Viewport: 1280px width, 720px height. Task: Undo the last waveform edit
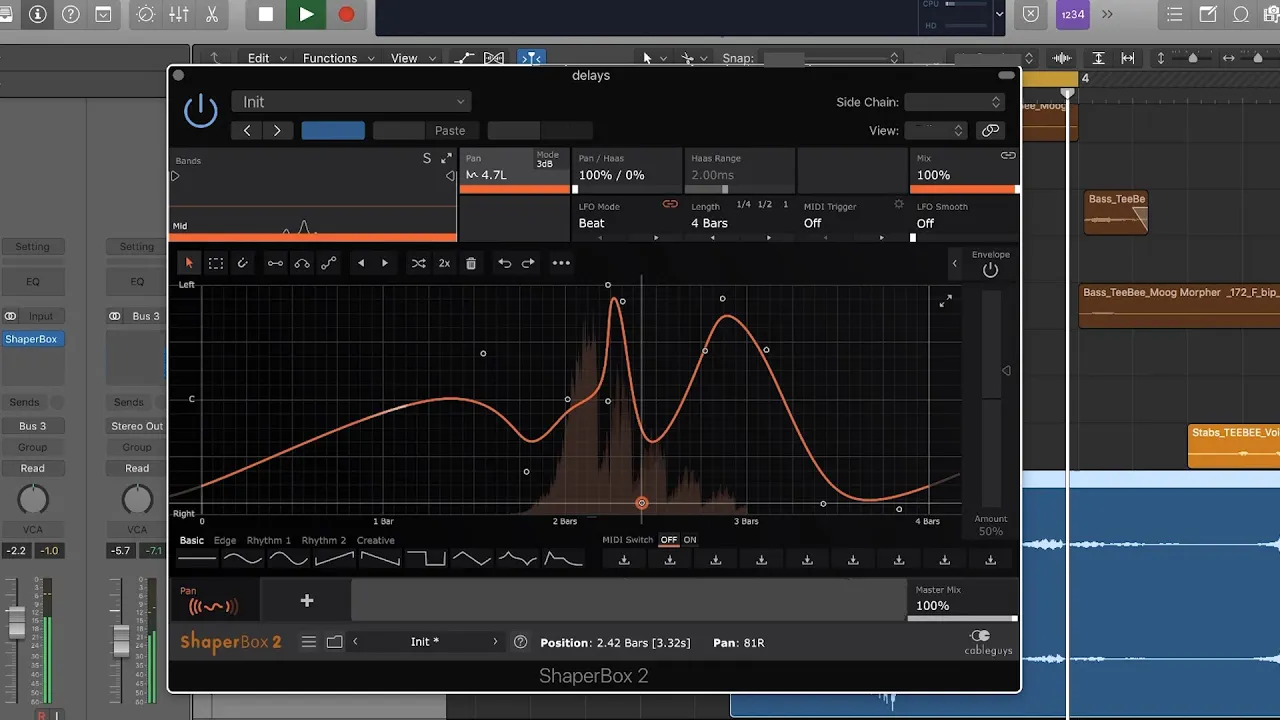coord(505,263)
